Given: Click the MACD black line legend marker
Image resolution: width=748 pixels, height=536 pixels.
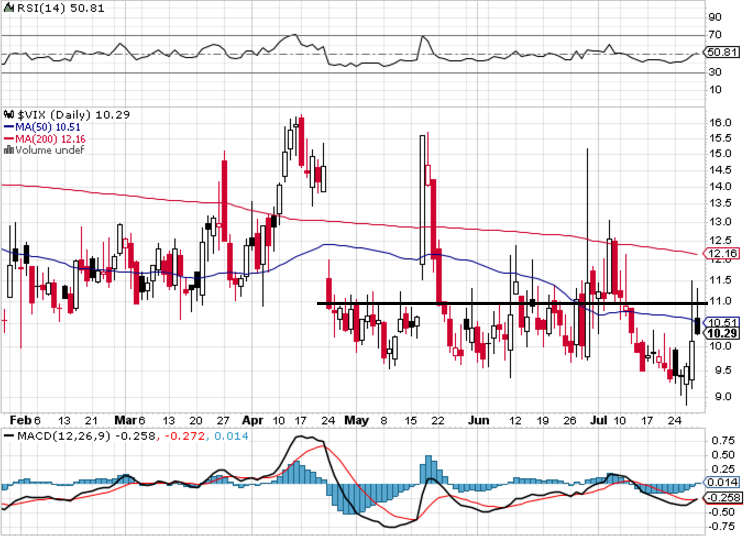Looking at the screenshot, I should point(6,436).
